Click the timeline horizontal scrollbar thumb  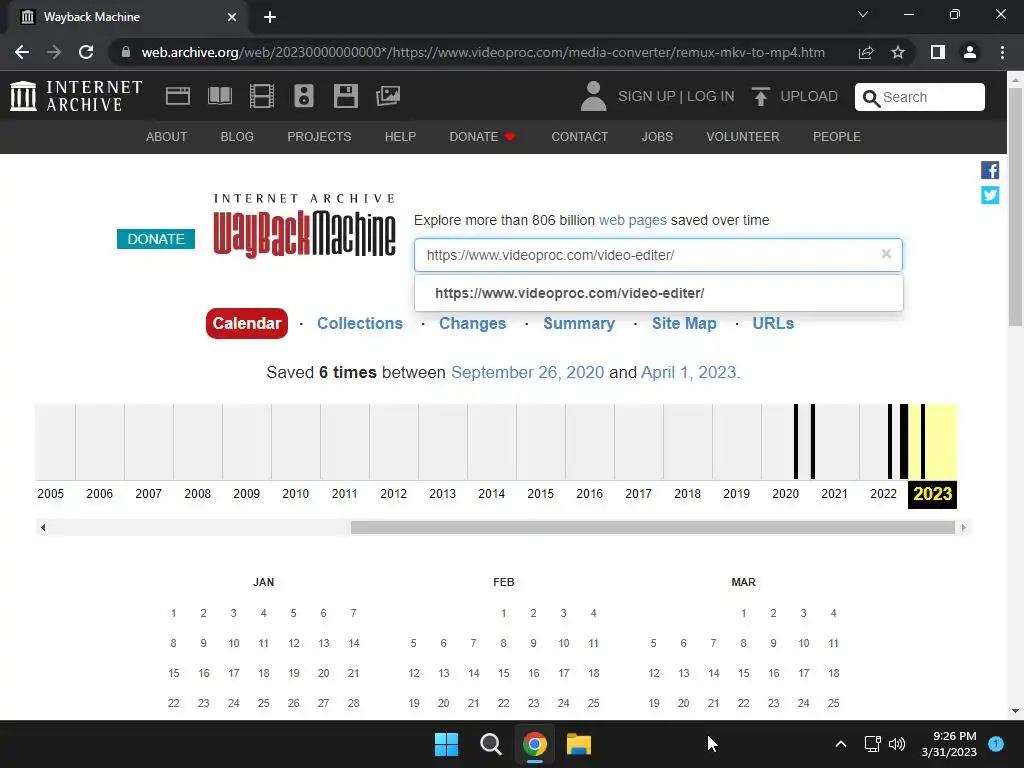tap(652, 527)
